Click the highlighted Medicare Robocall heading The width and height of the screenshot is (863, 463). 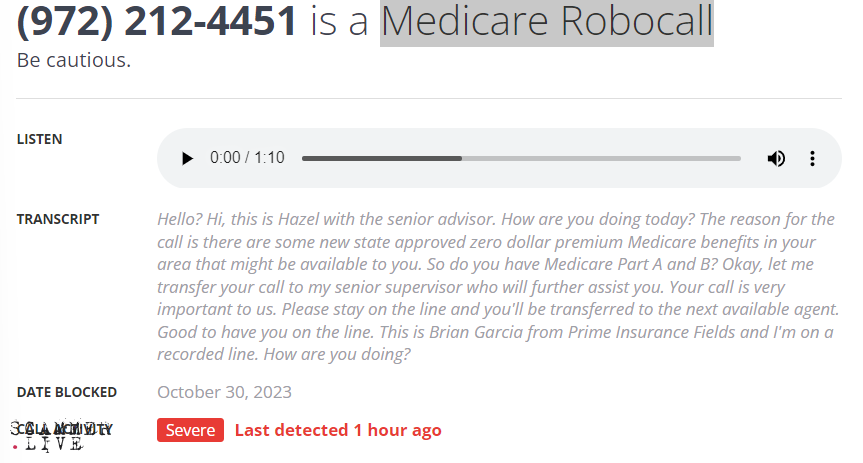click(x=546, y=21)
